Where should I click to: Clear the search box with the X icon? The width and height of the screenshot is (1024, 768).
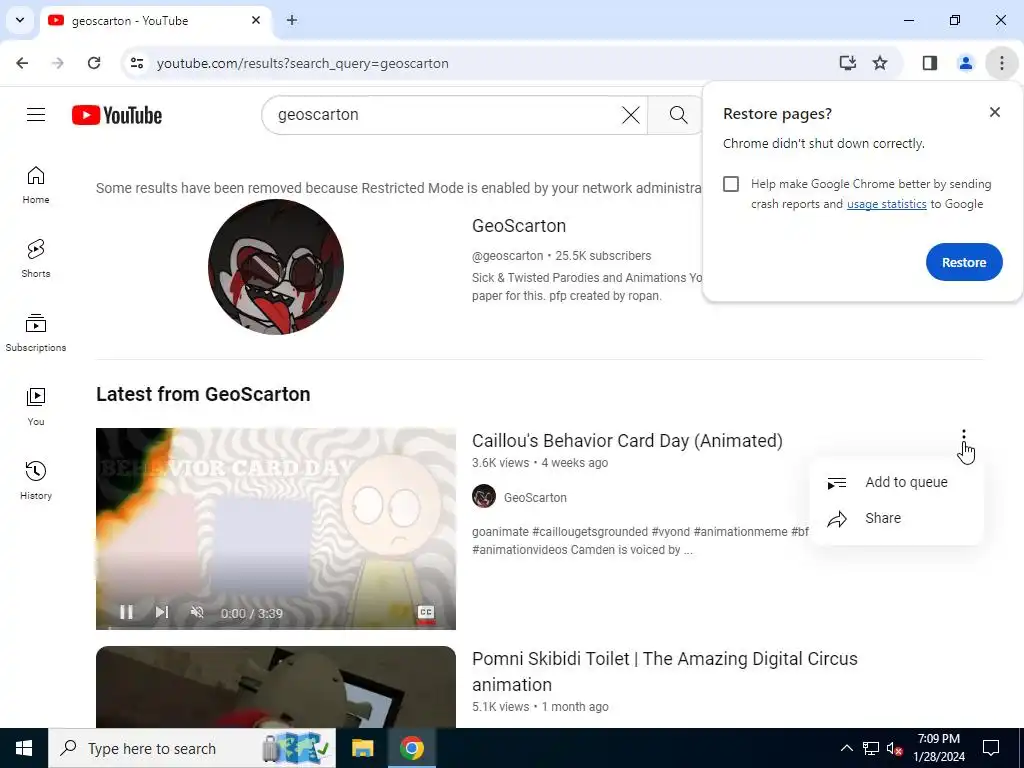click(630, 115)
